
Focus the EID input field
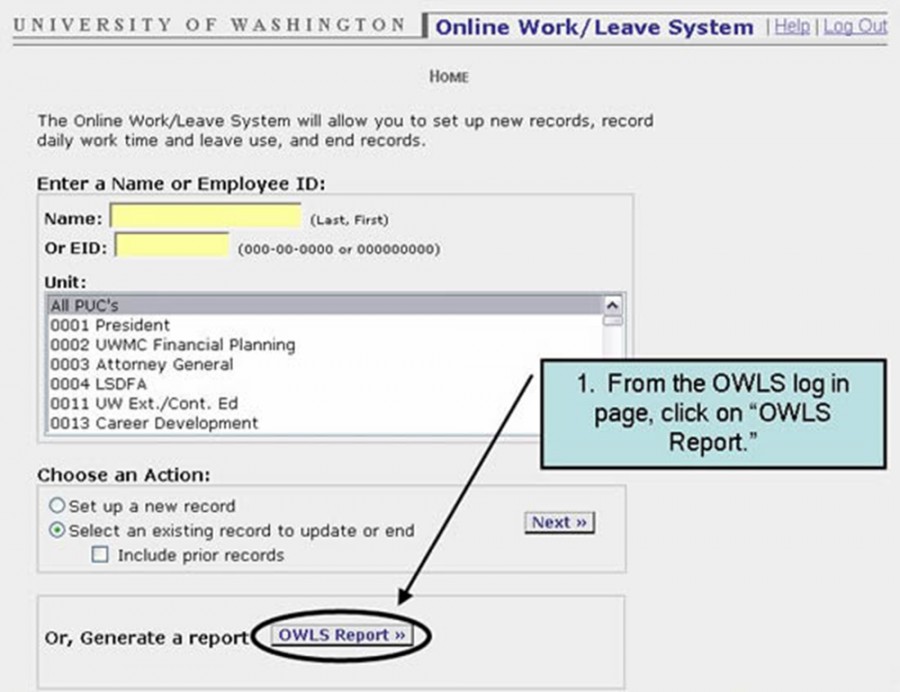click(x=172, y=245)
